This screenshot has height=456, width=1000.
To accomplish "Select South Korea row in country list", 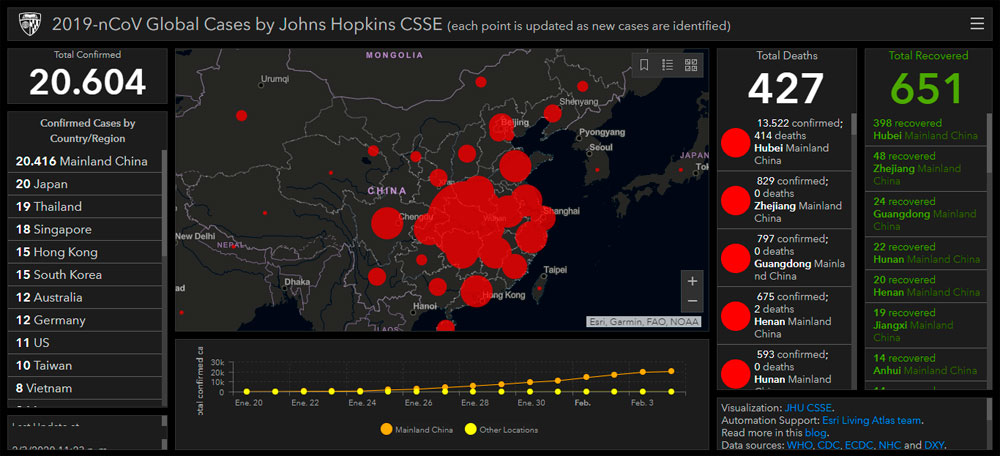I will (x=85, y=275).
